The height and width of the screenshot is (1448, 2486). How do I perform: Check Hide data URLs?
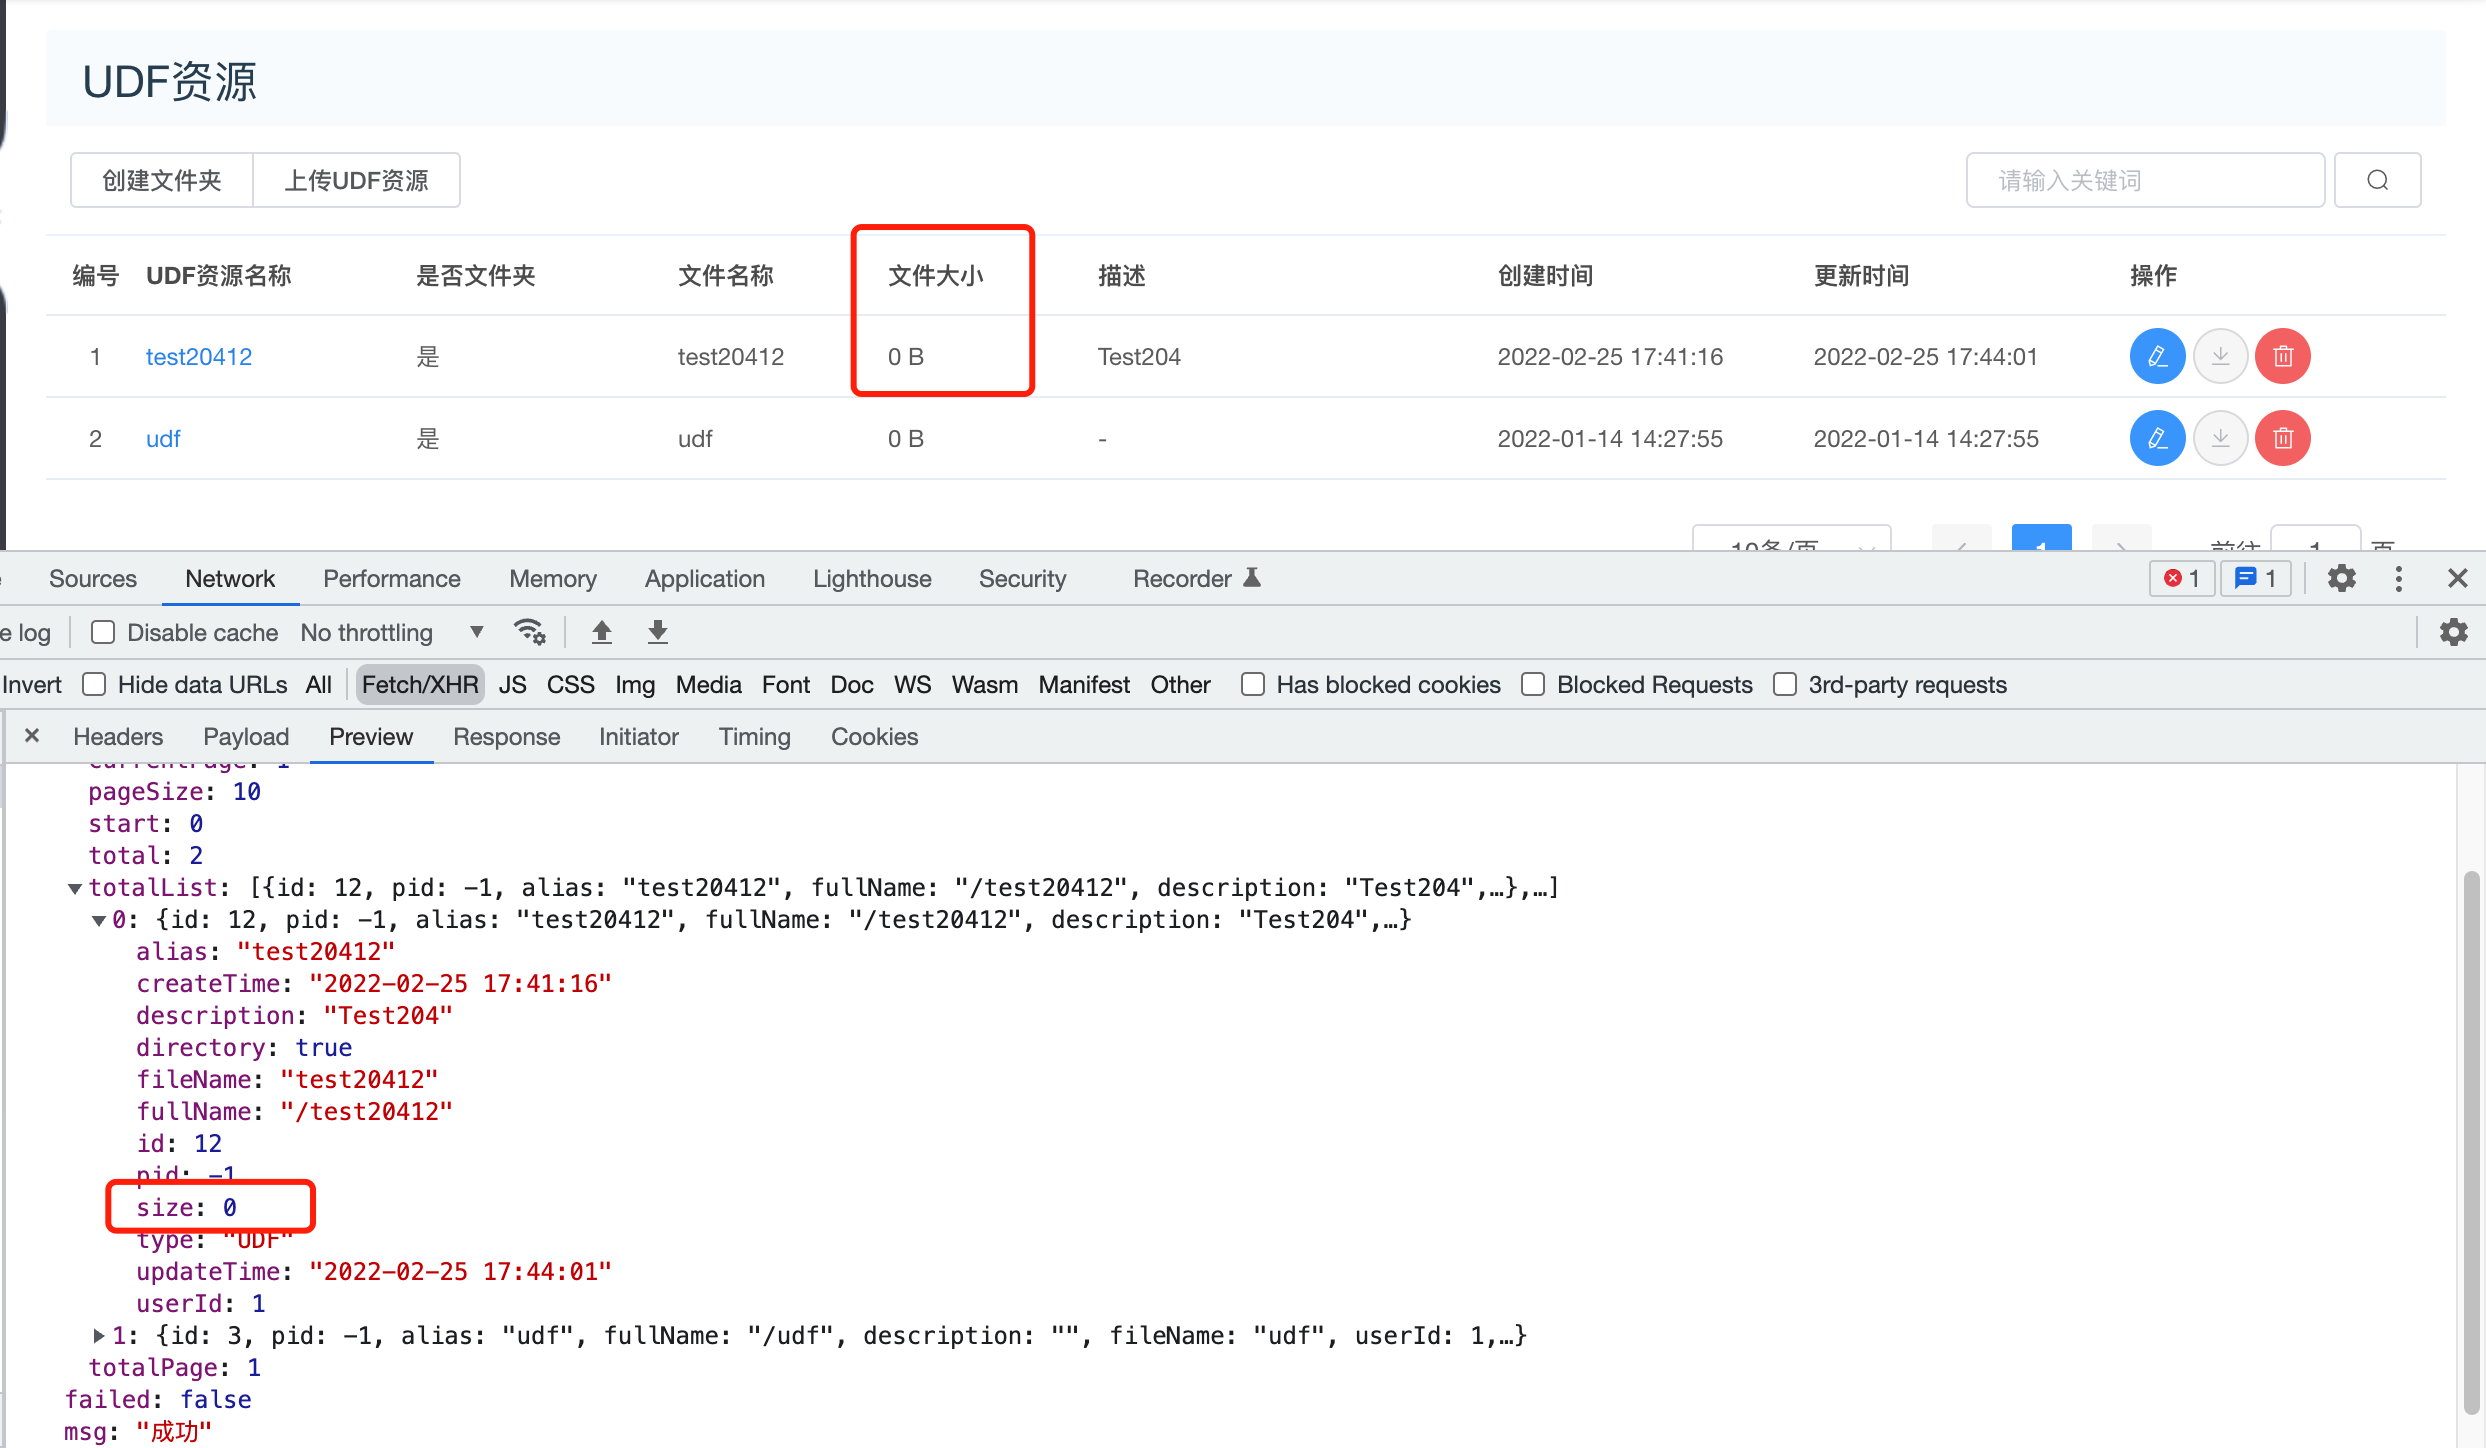93,684
